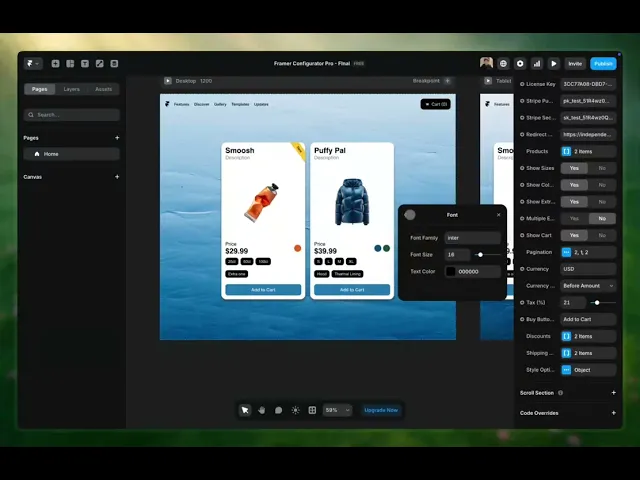Add a new page with the Pages plus
640x480 pixels.
[117, 138]
